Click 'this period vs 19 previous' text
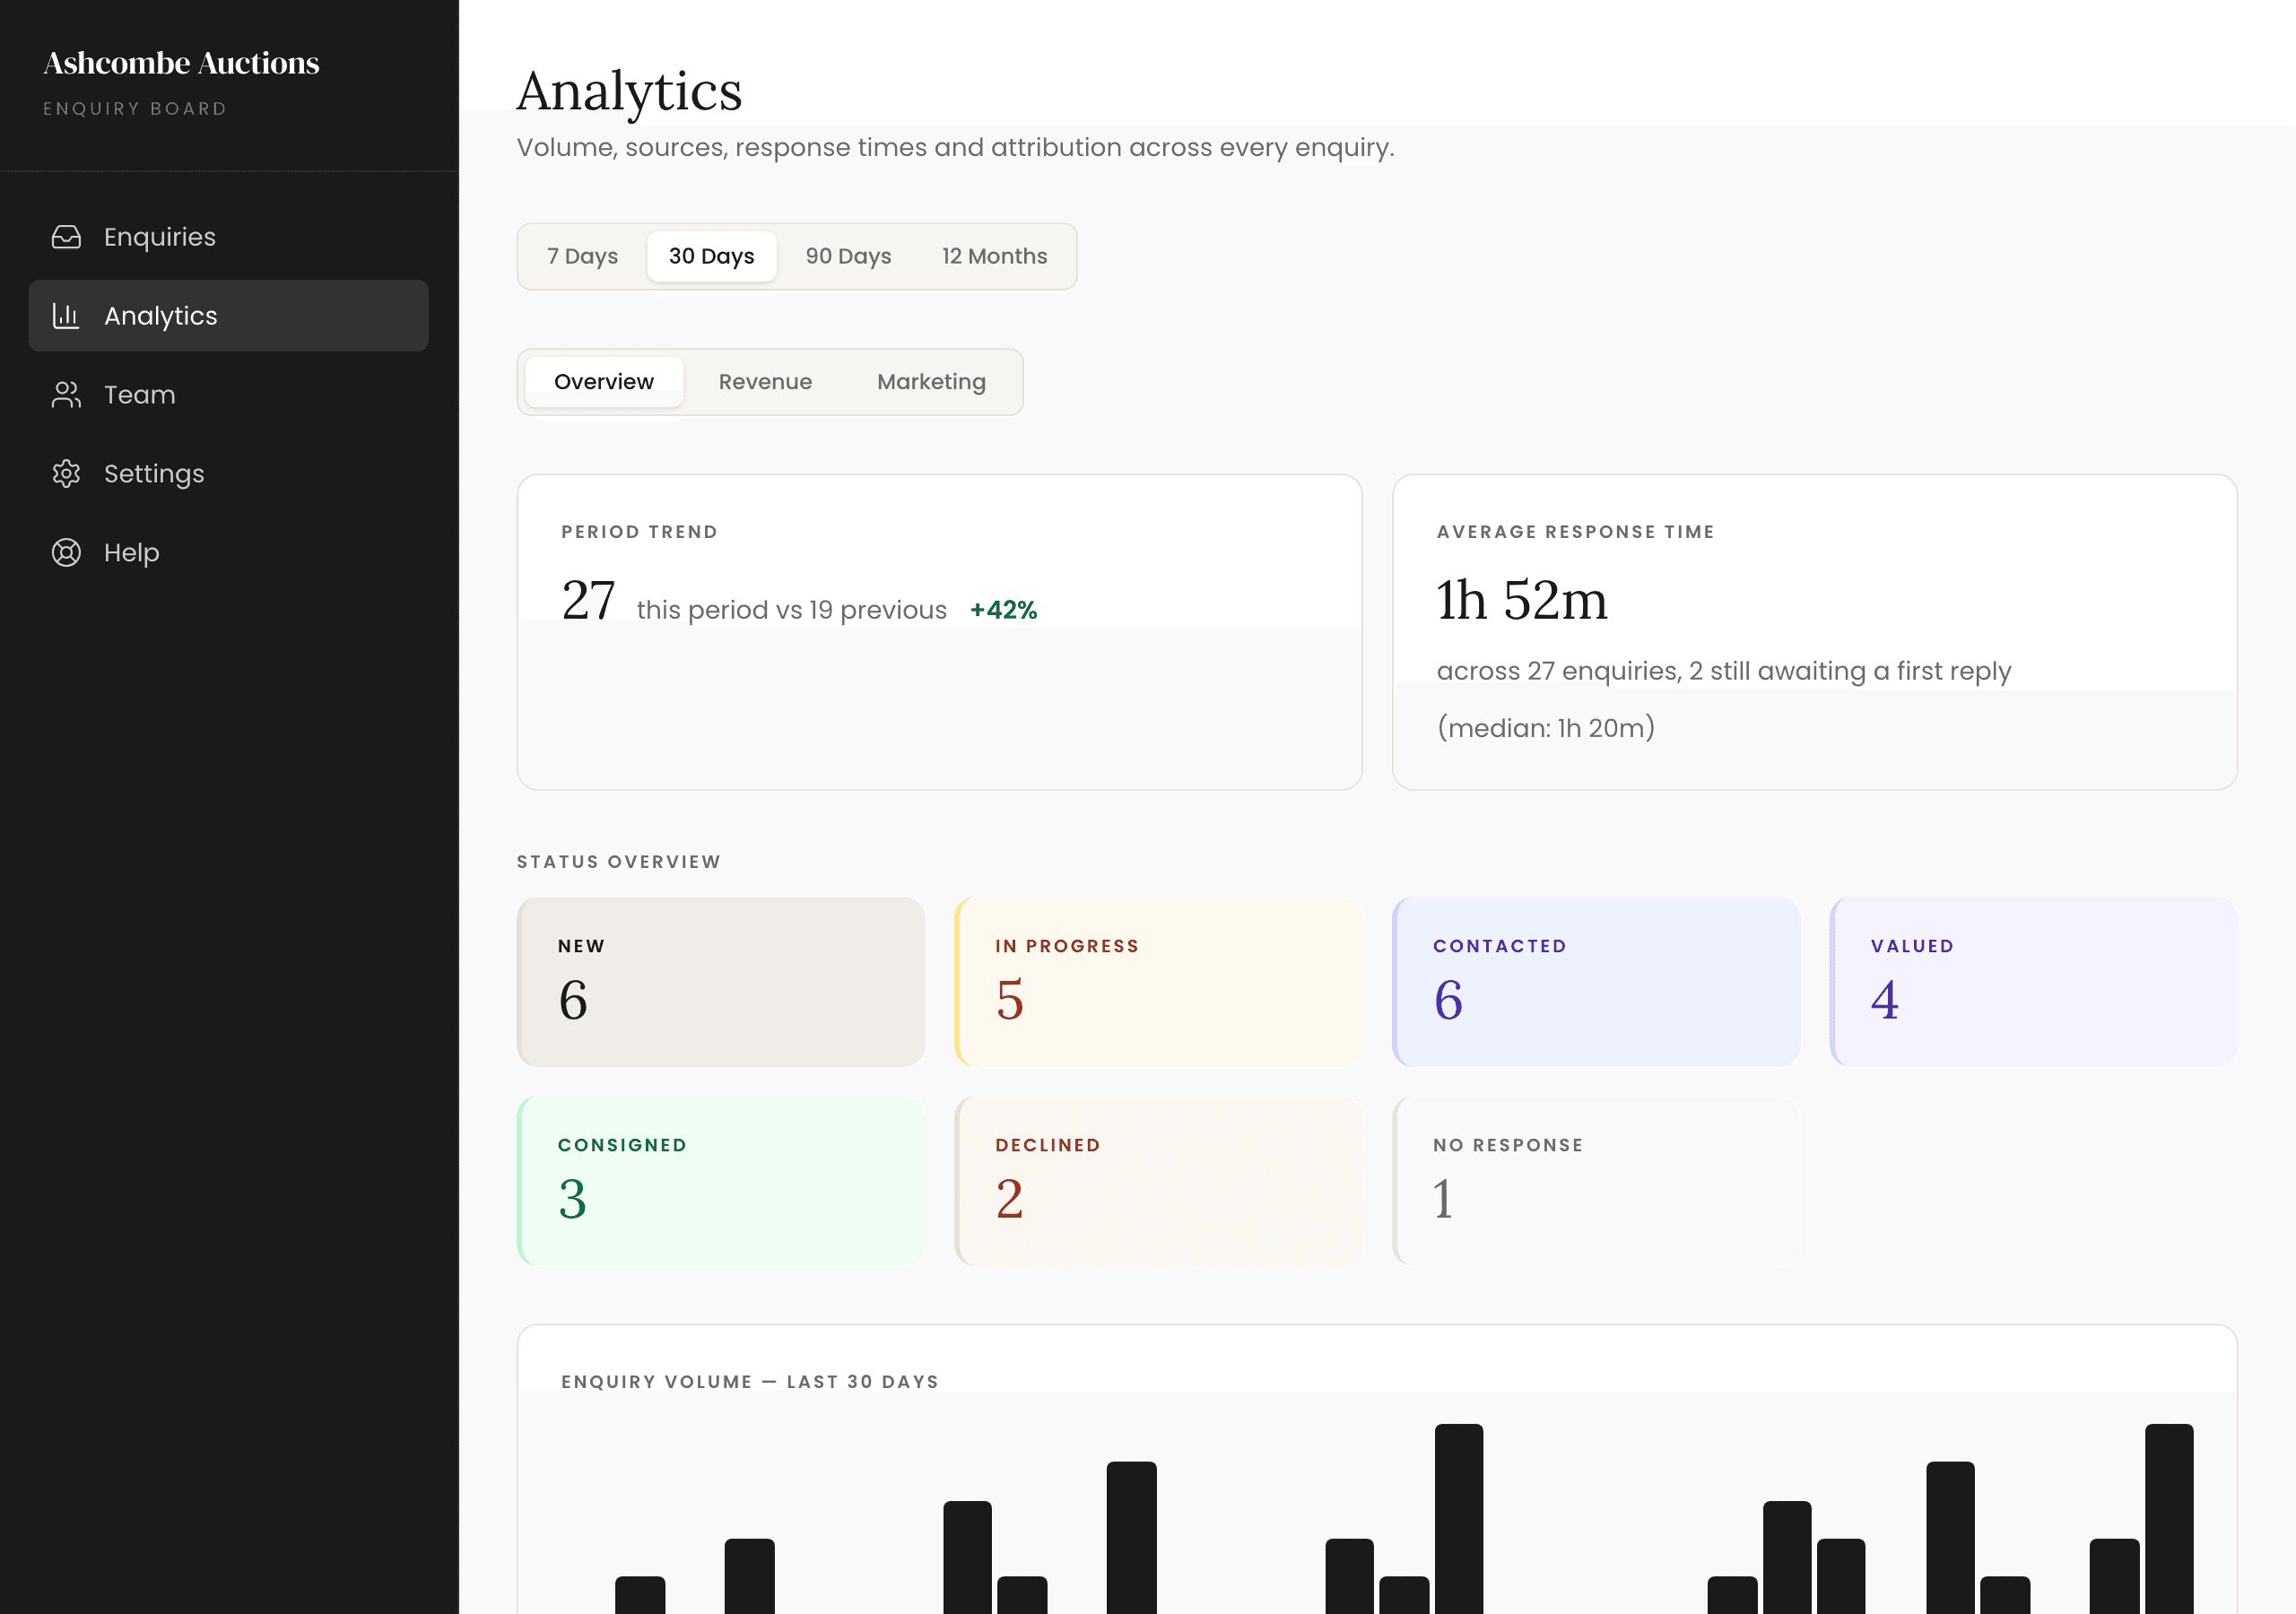The height and width of the screenshot is (1614, 2296). pos(792,610)
